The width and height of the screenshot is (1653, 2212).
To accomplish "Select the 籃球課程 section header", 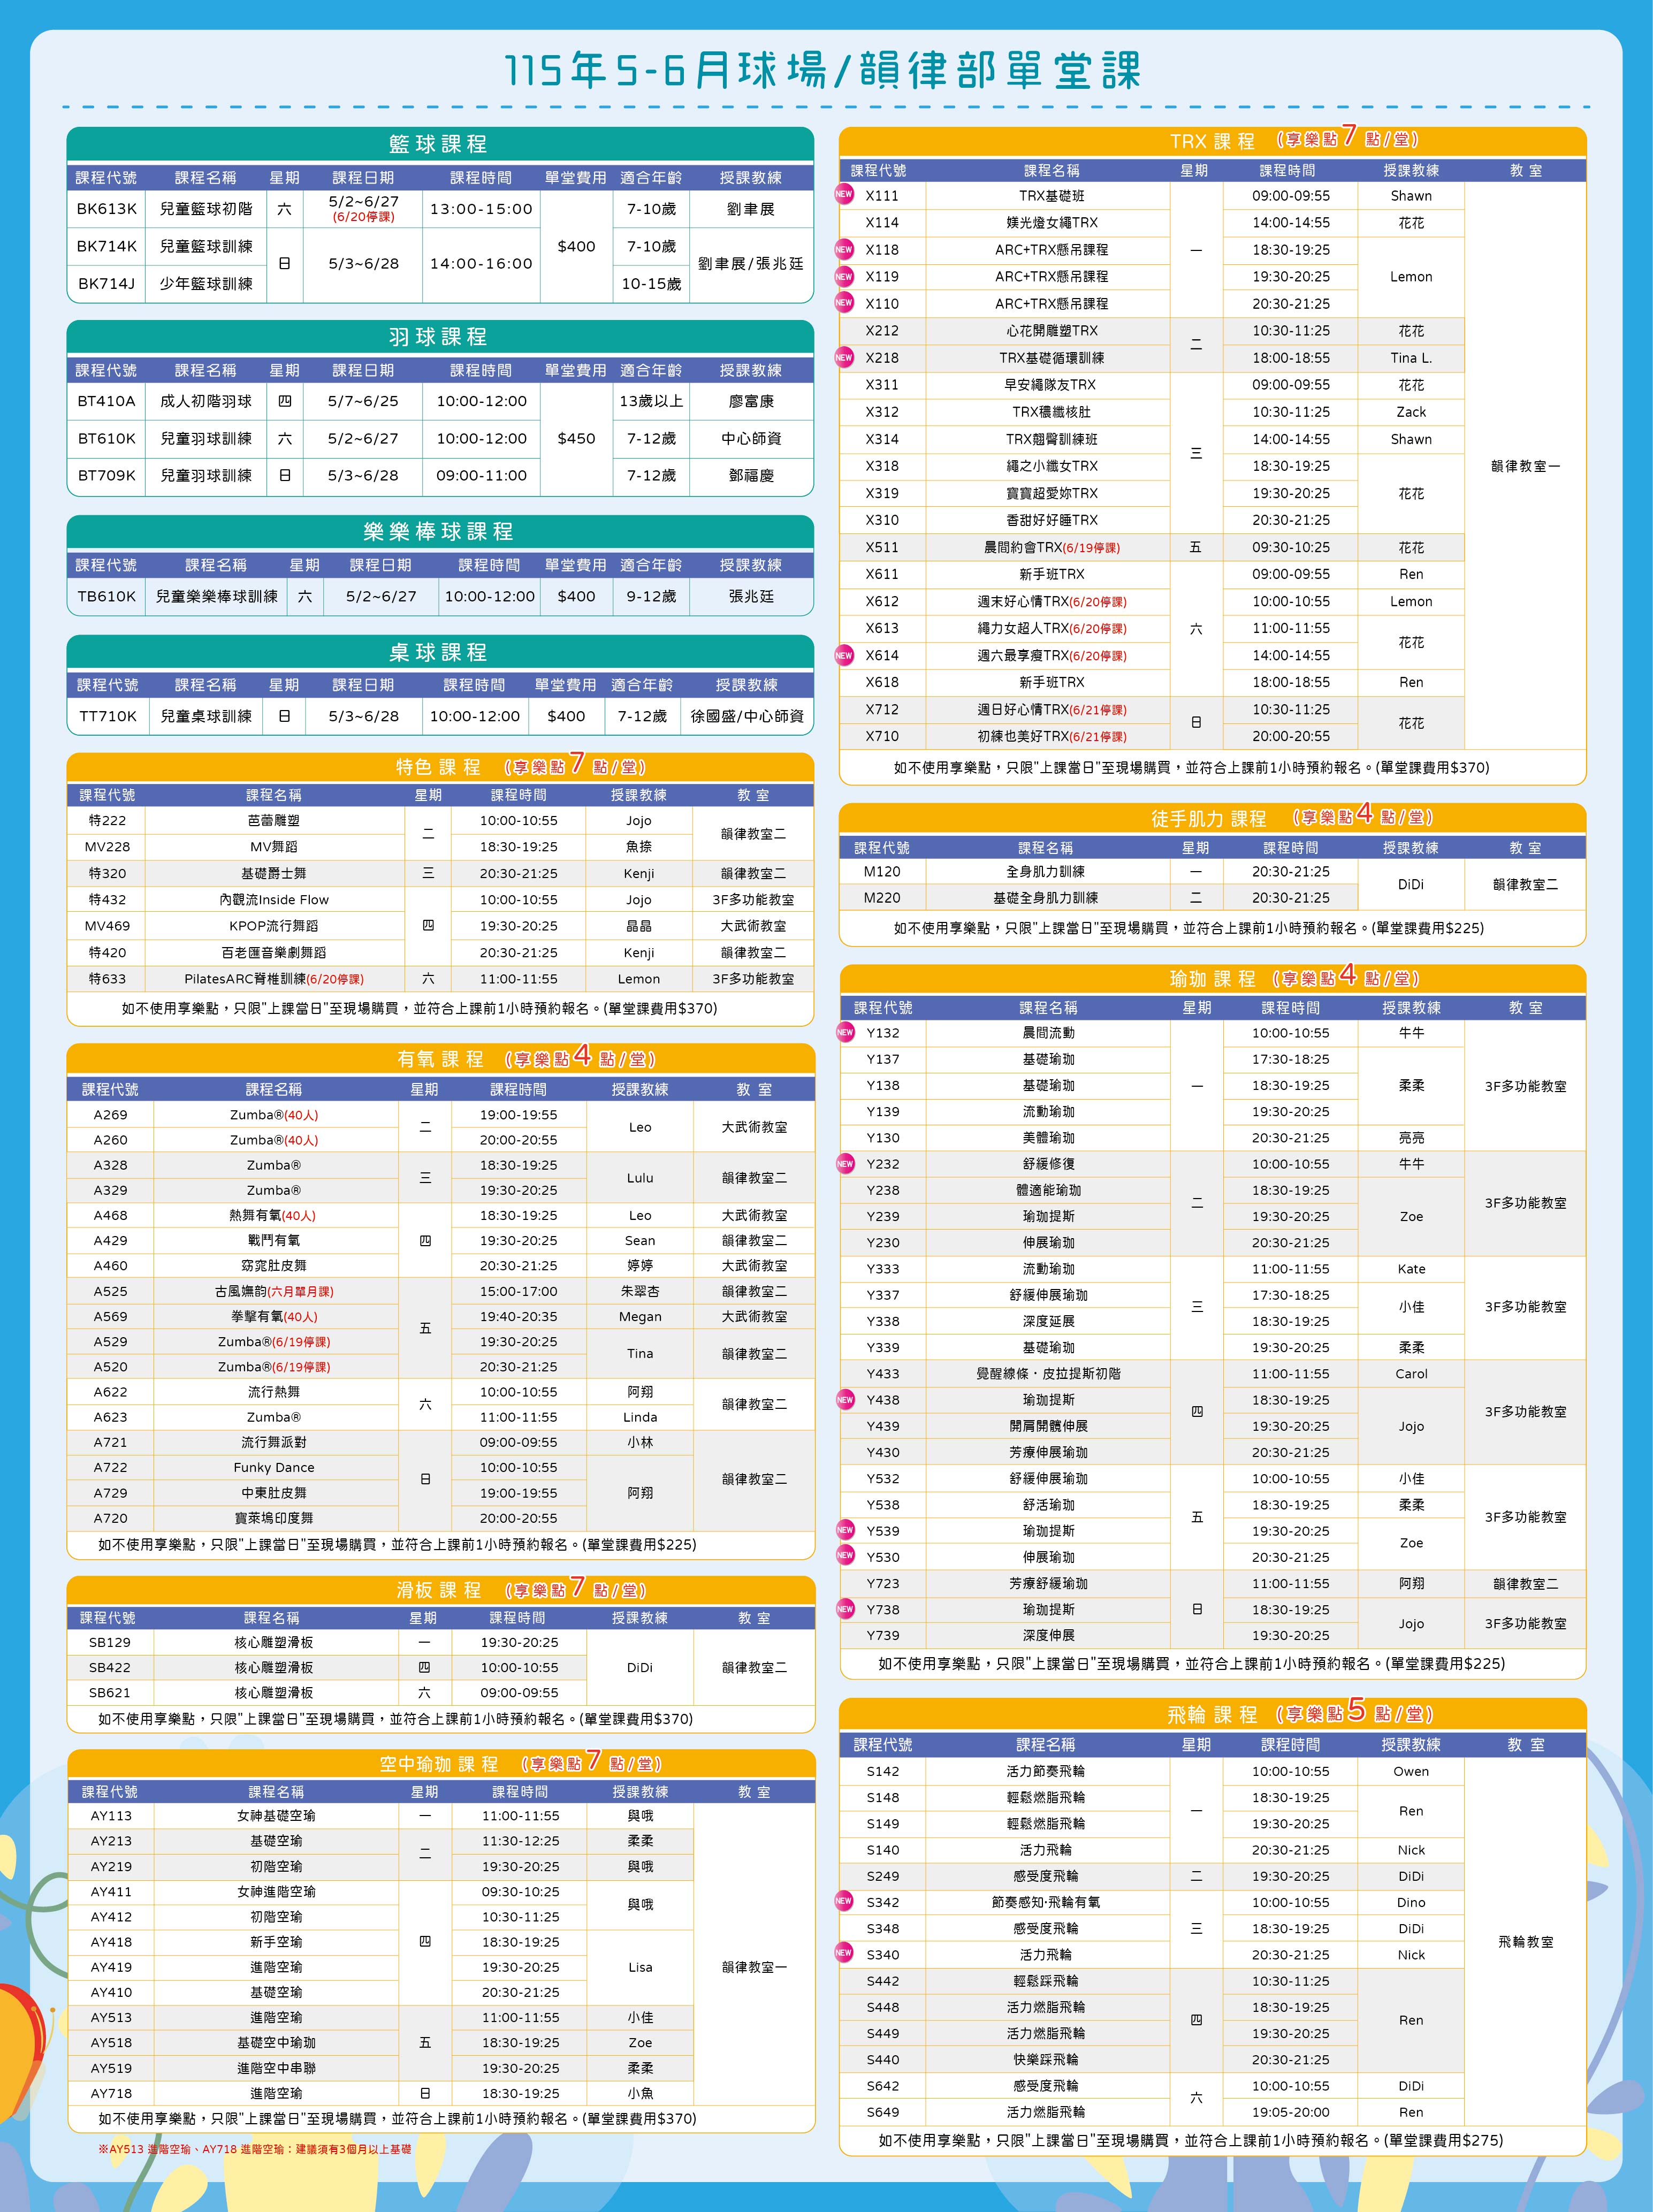I will (x=440, y=144).
